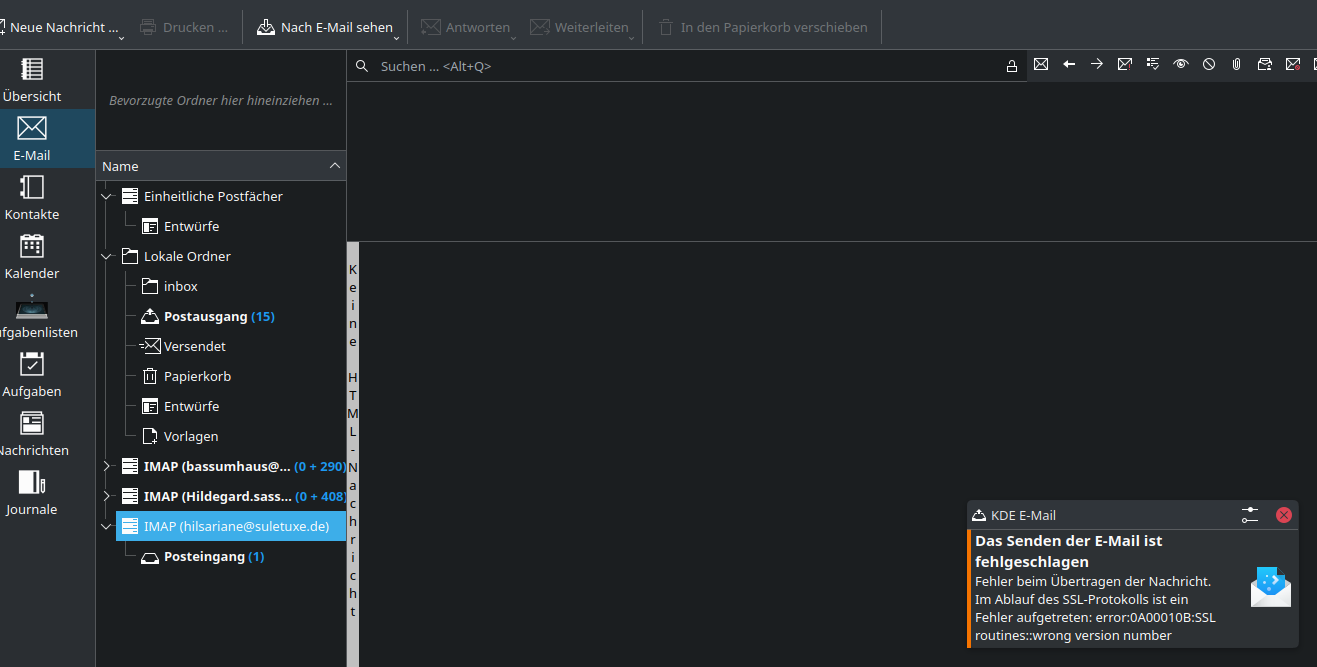
Task: Open the Übersicht sidebar view
Action: point(32,80)
